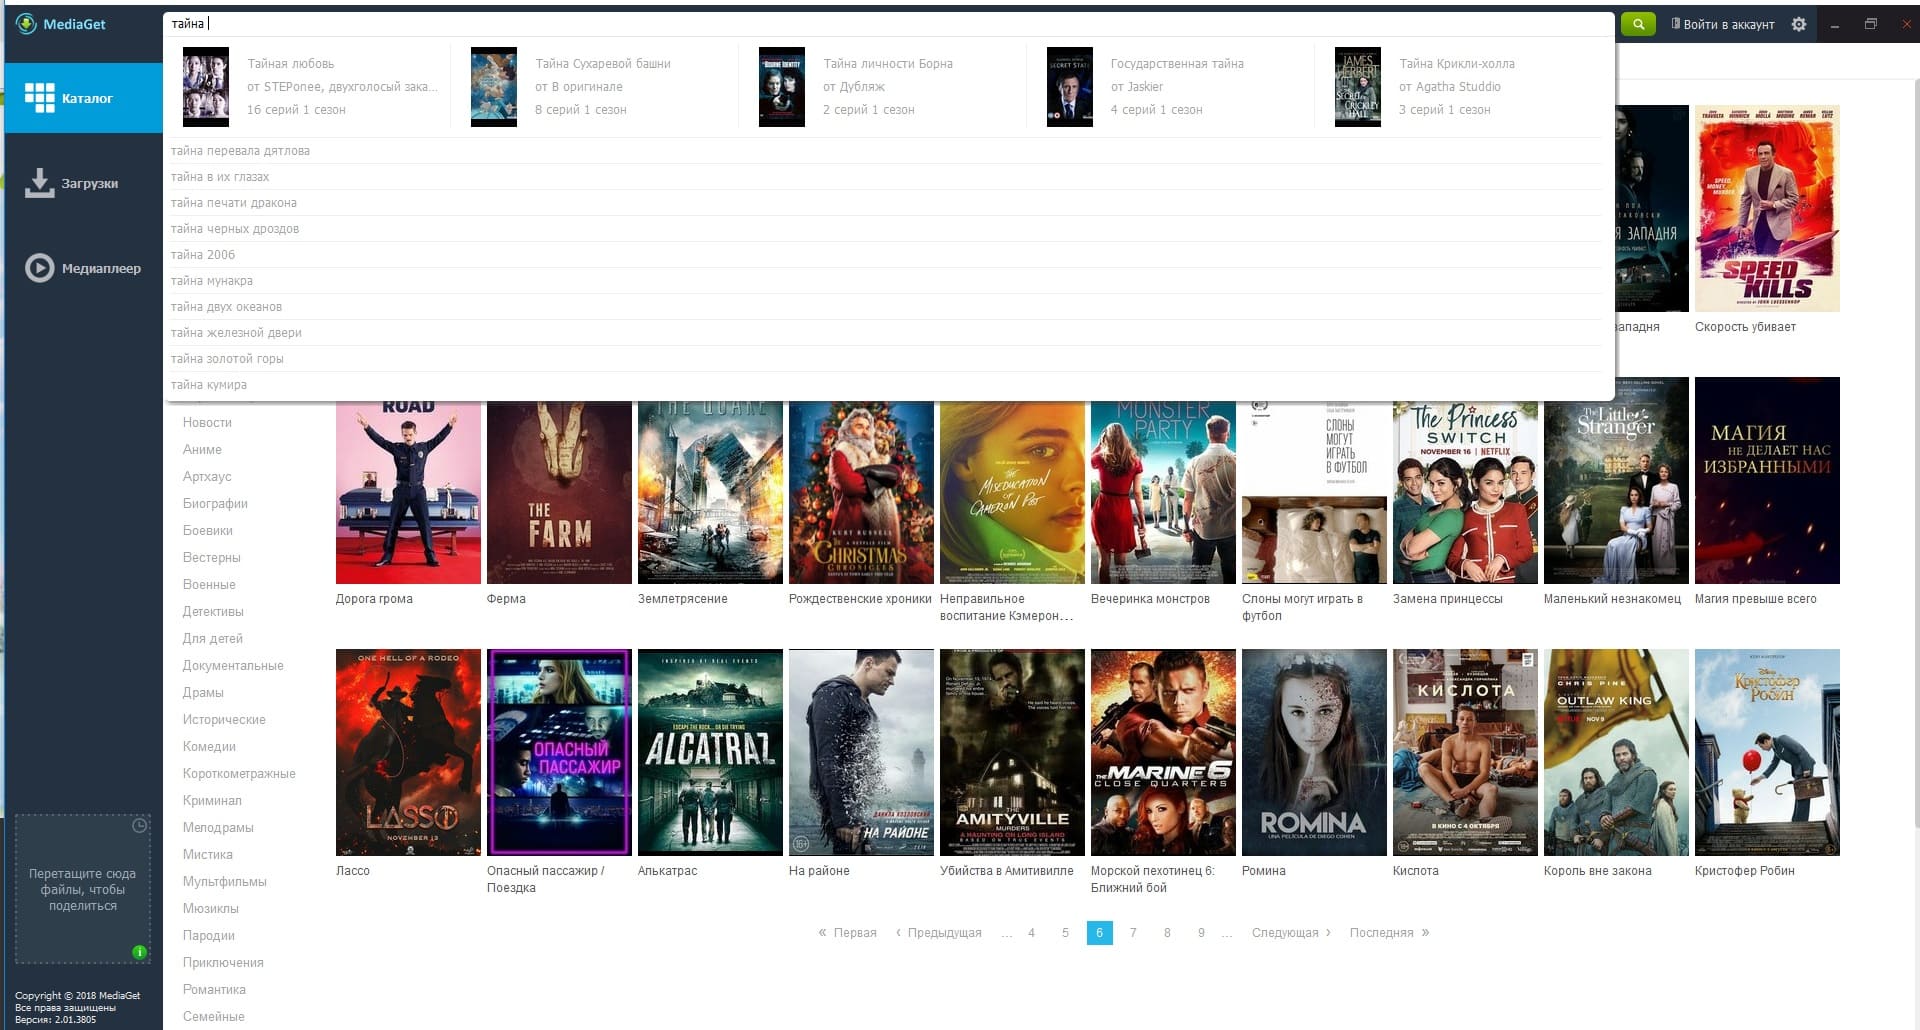Select suggestion тайна черных дроздов
Screen dimensions: 1920x1030
click(887, 229)
